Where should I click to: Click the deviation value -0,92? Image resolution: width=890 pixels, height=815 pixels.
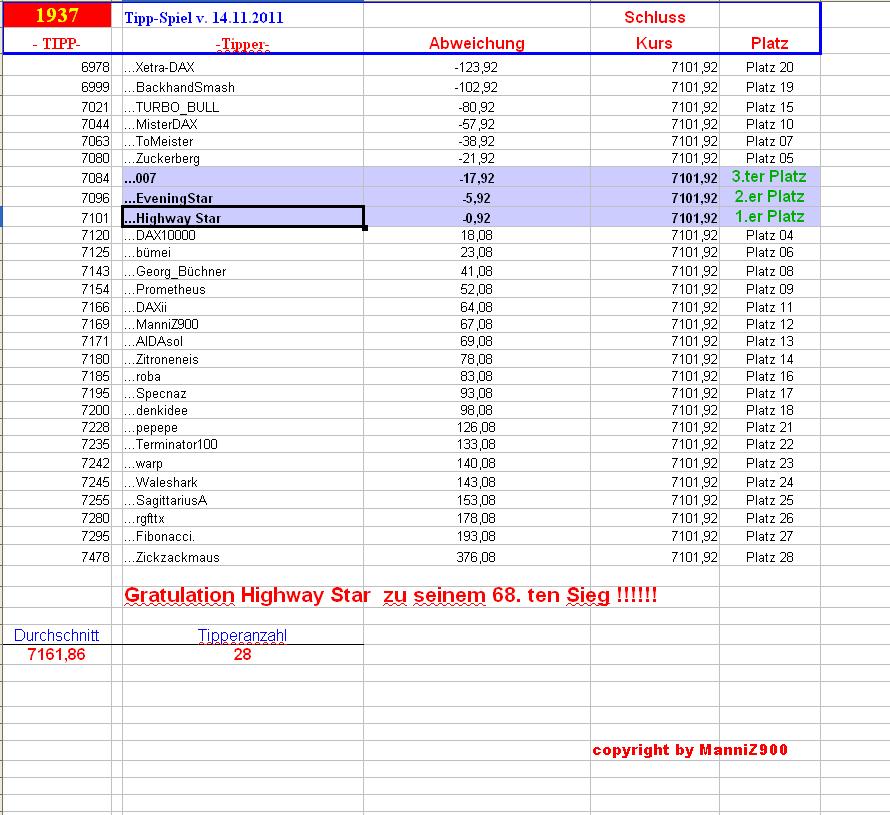click(x=476, y=218)
